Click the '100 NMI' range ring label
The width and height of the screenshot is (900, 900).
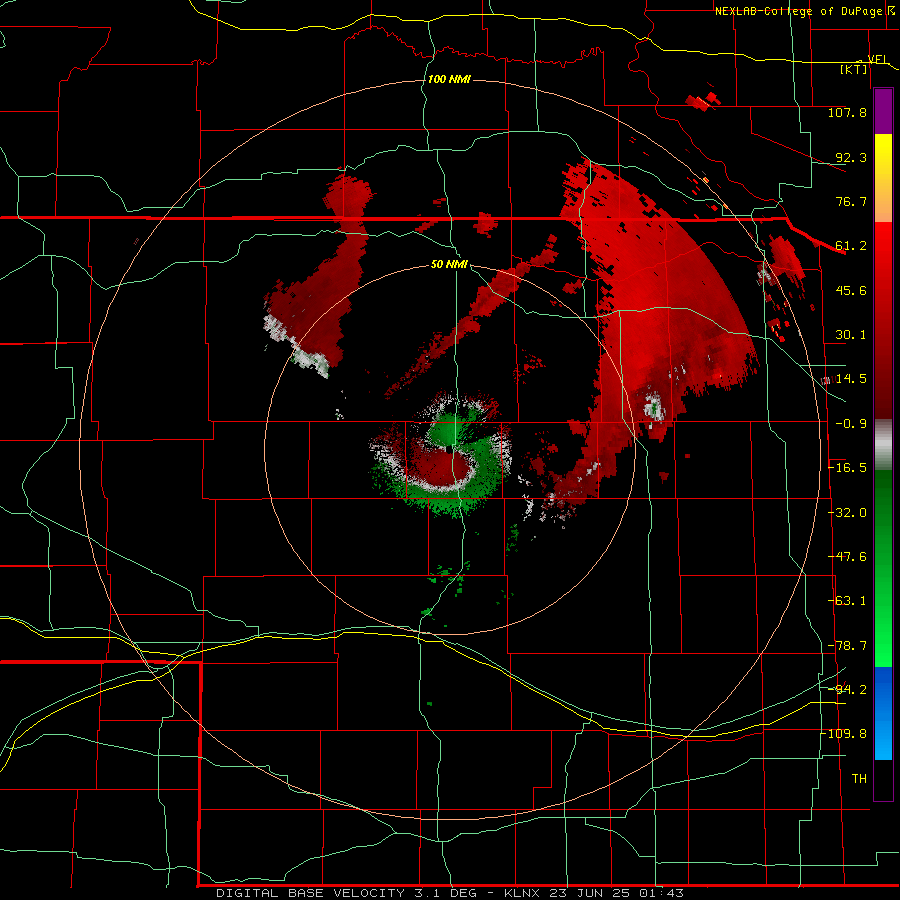449,79
